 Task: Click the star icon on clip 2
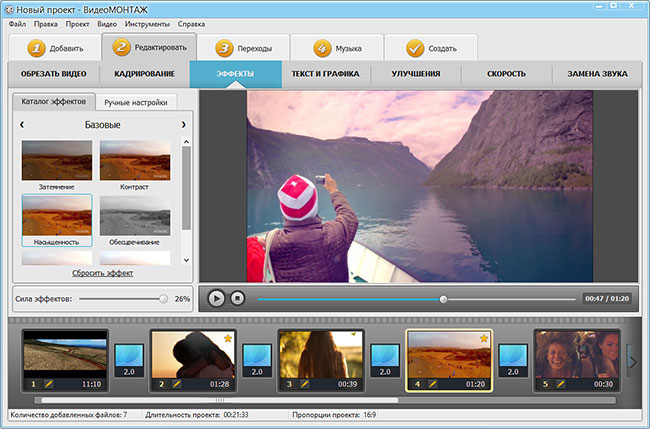[x=228, y=339]
